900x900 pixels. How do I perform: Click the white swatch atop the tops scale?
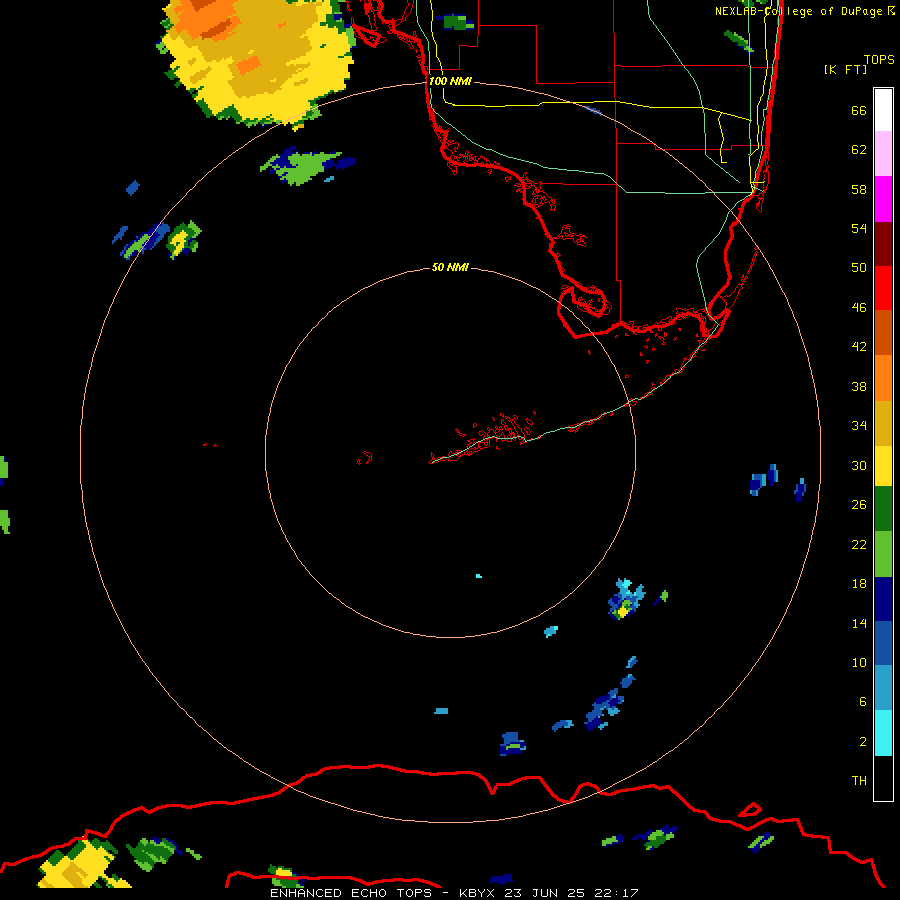(883, 110)
